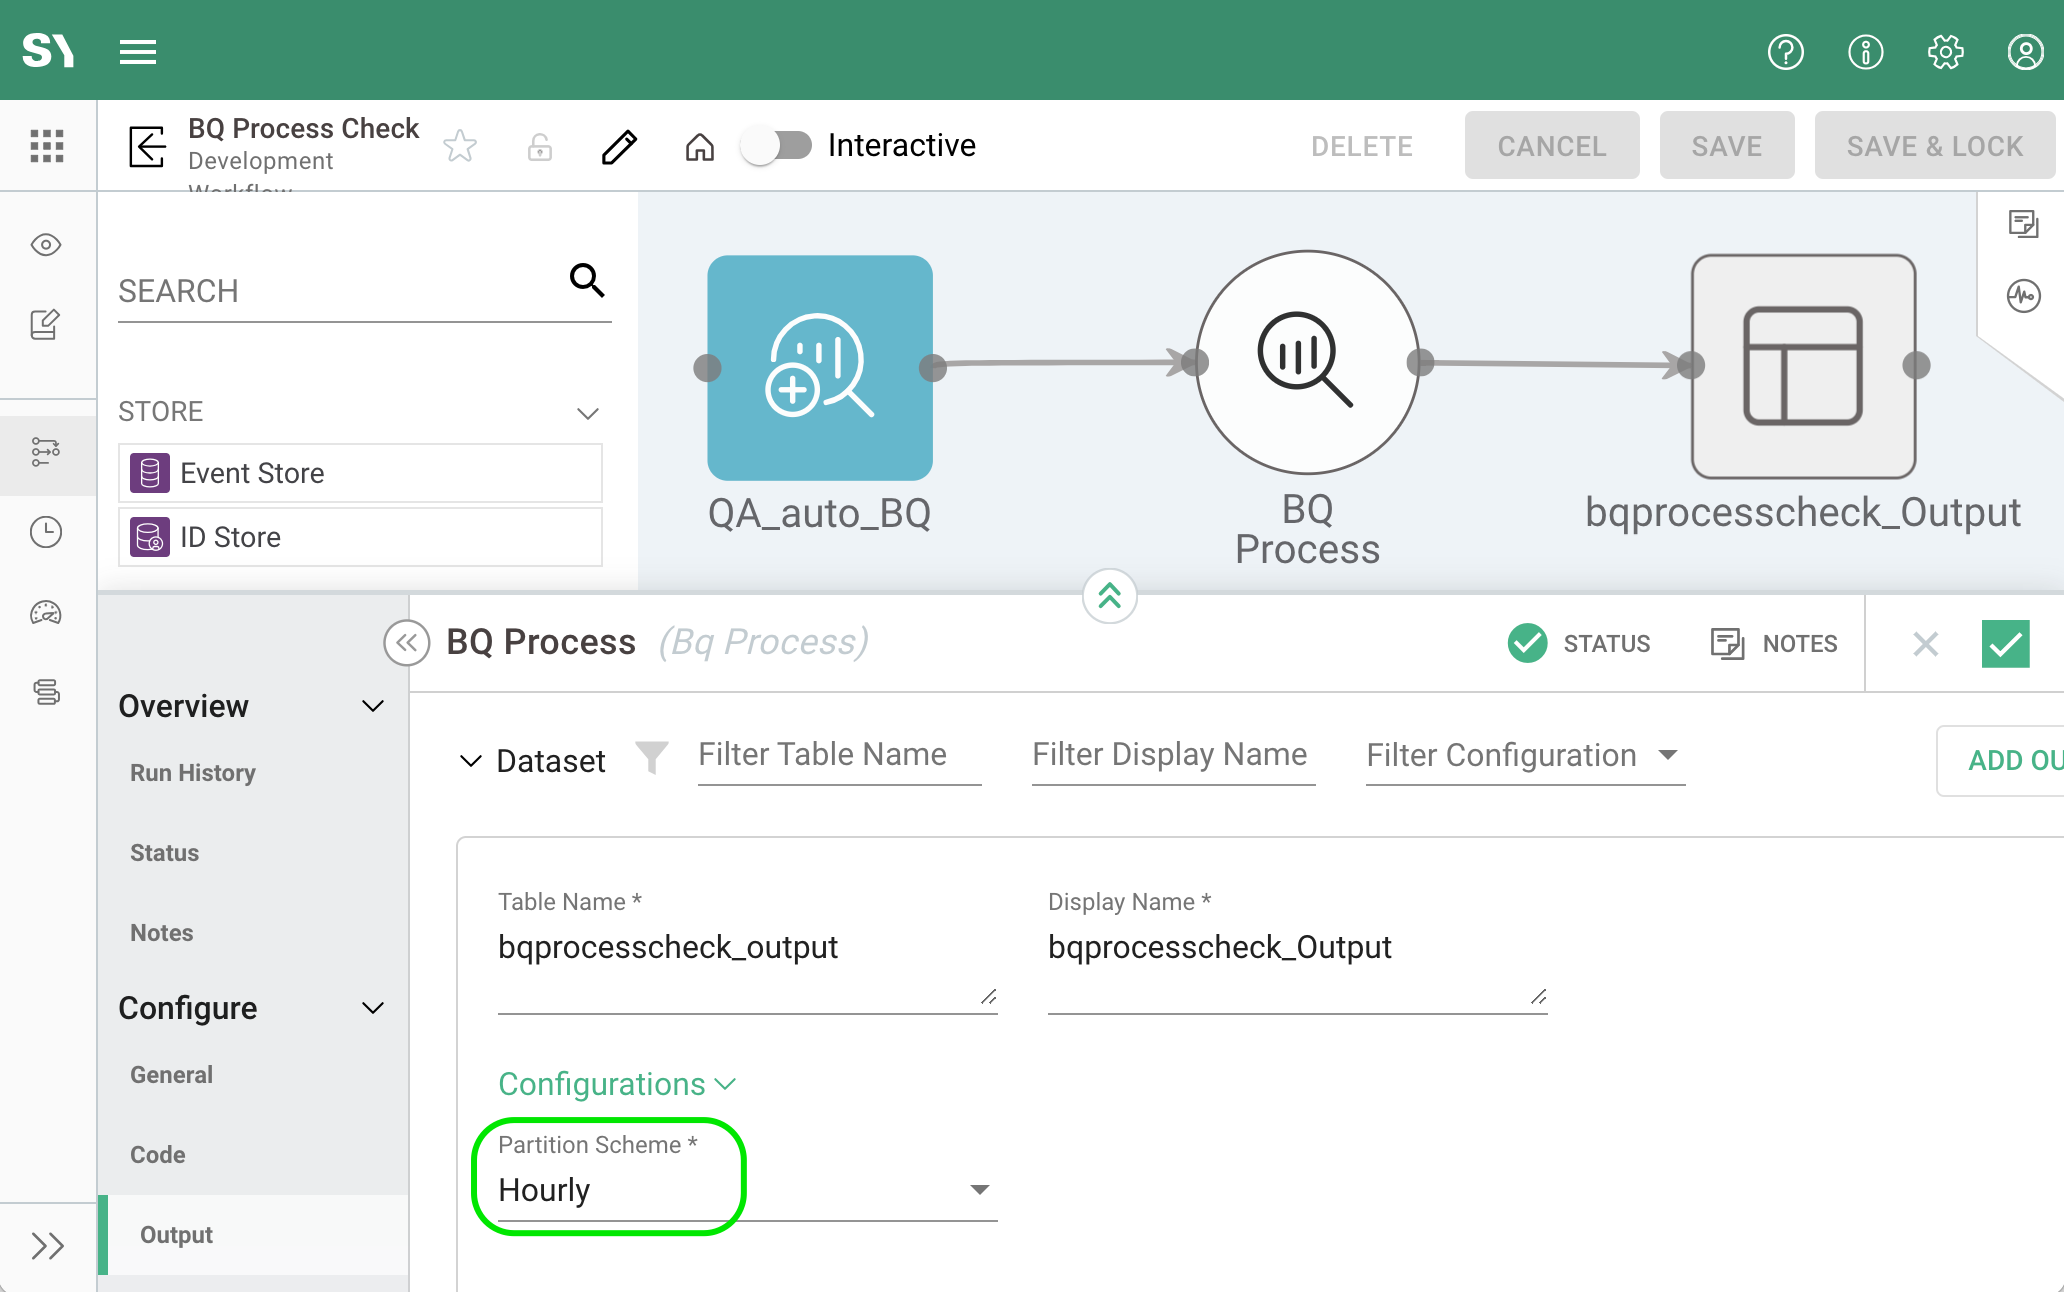Open the apps grid icon
This screenshot has width=2064, height=1292.
point(47,146)
